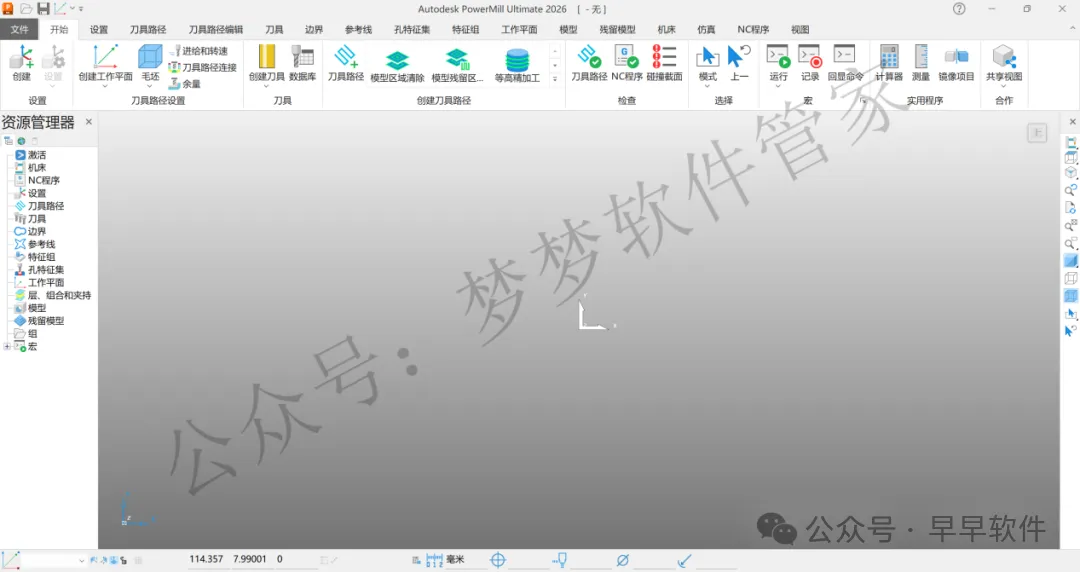Click the NC程序 check icon
This screenshot has width=1080, height=572.
coord(627,63)
